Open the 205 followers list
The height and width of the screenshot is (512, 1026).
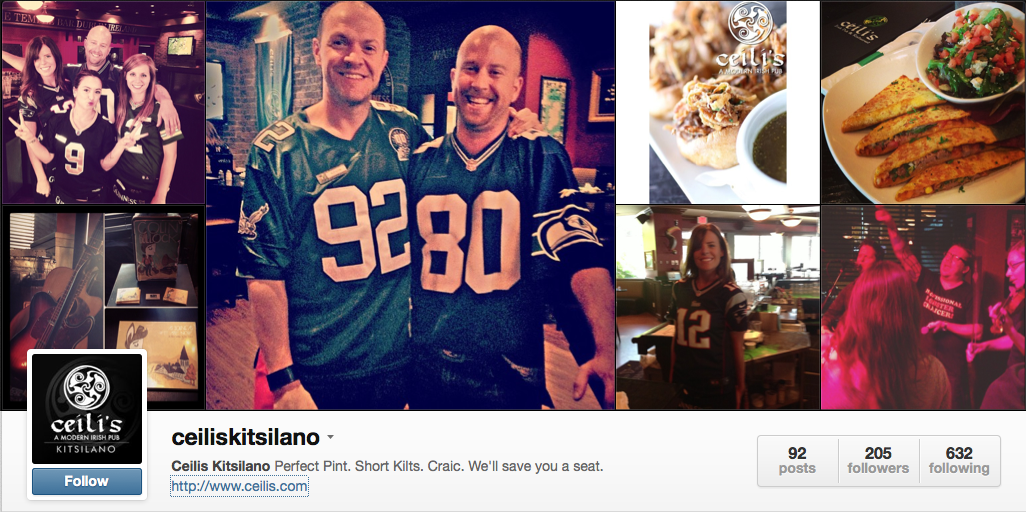click(878, 460)
